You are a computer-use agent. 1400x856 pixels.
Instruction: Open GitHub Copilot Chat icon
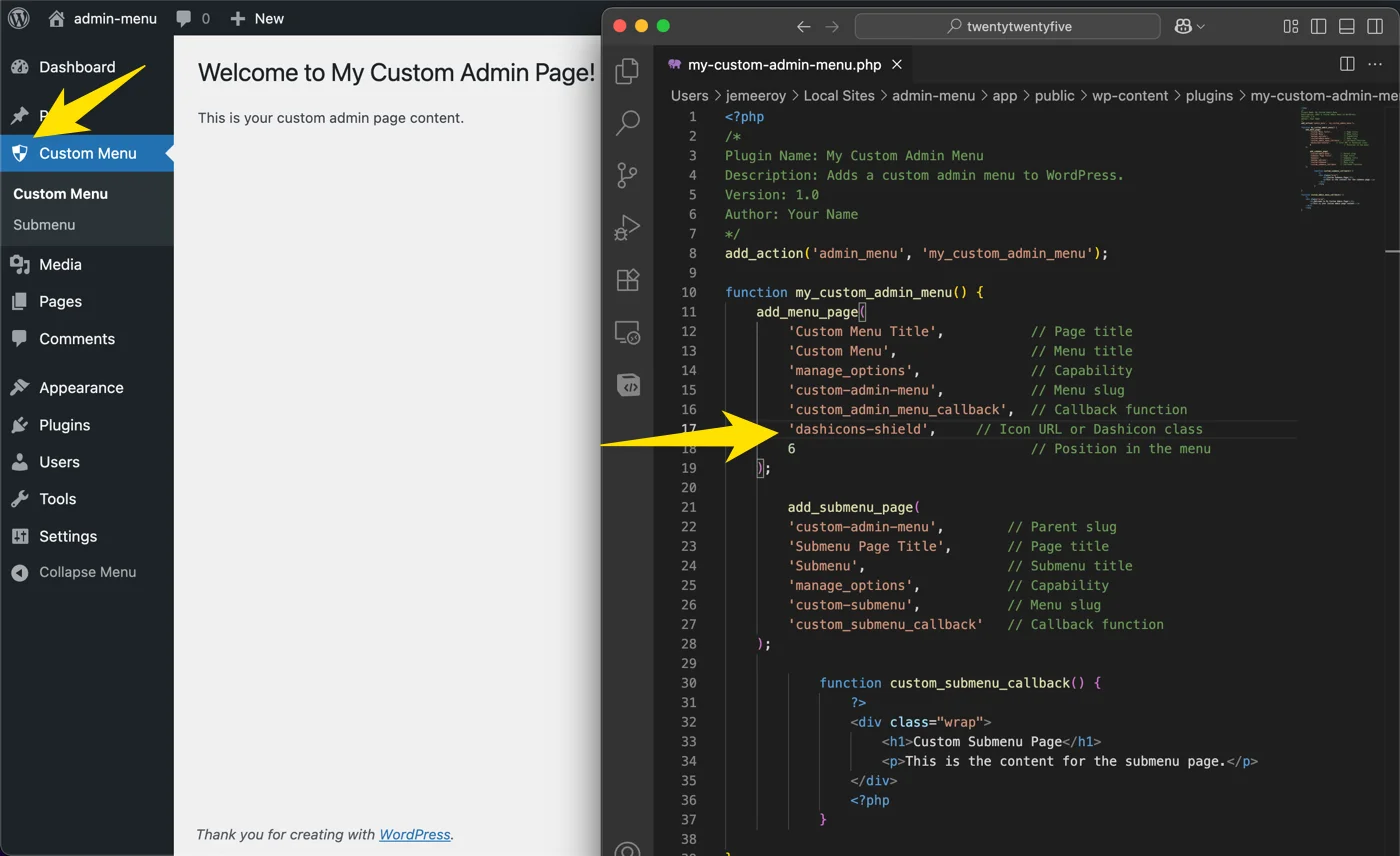tap(627, 385)
